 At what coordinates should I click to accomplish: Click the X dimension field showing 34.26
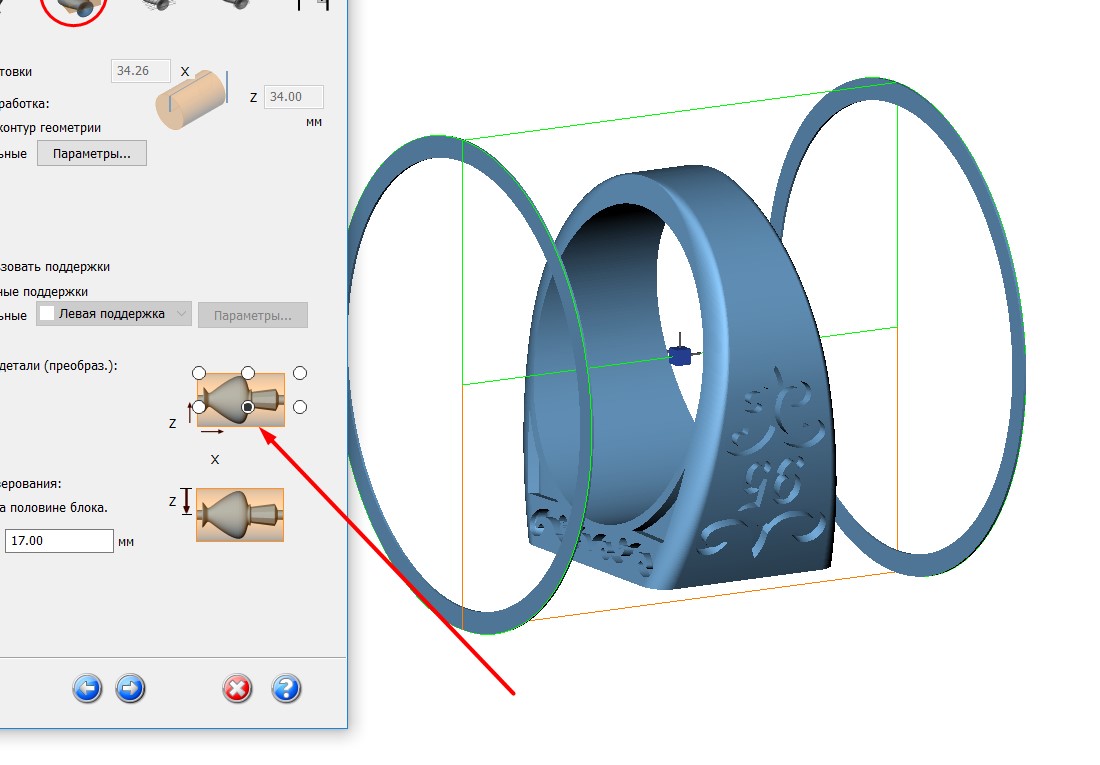(140, 71)
